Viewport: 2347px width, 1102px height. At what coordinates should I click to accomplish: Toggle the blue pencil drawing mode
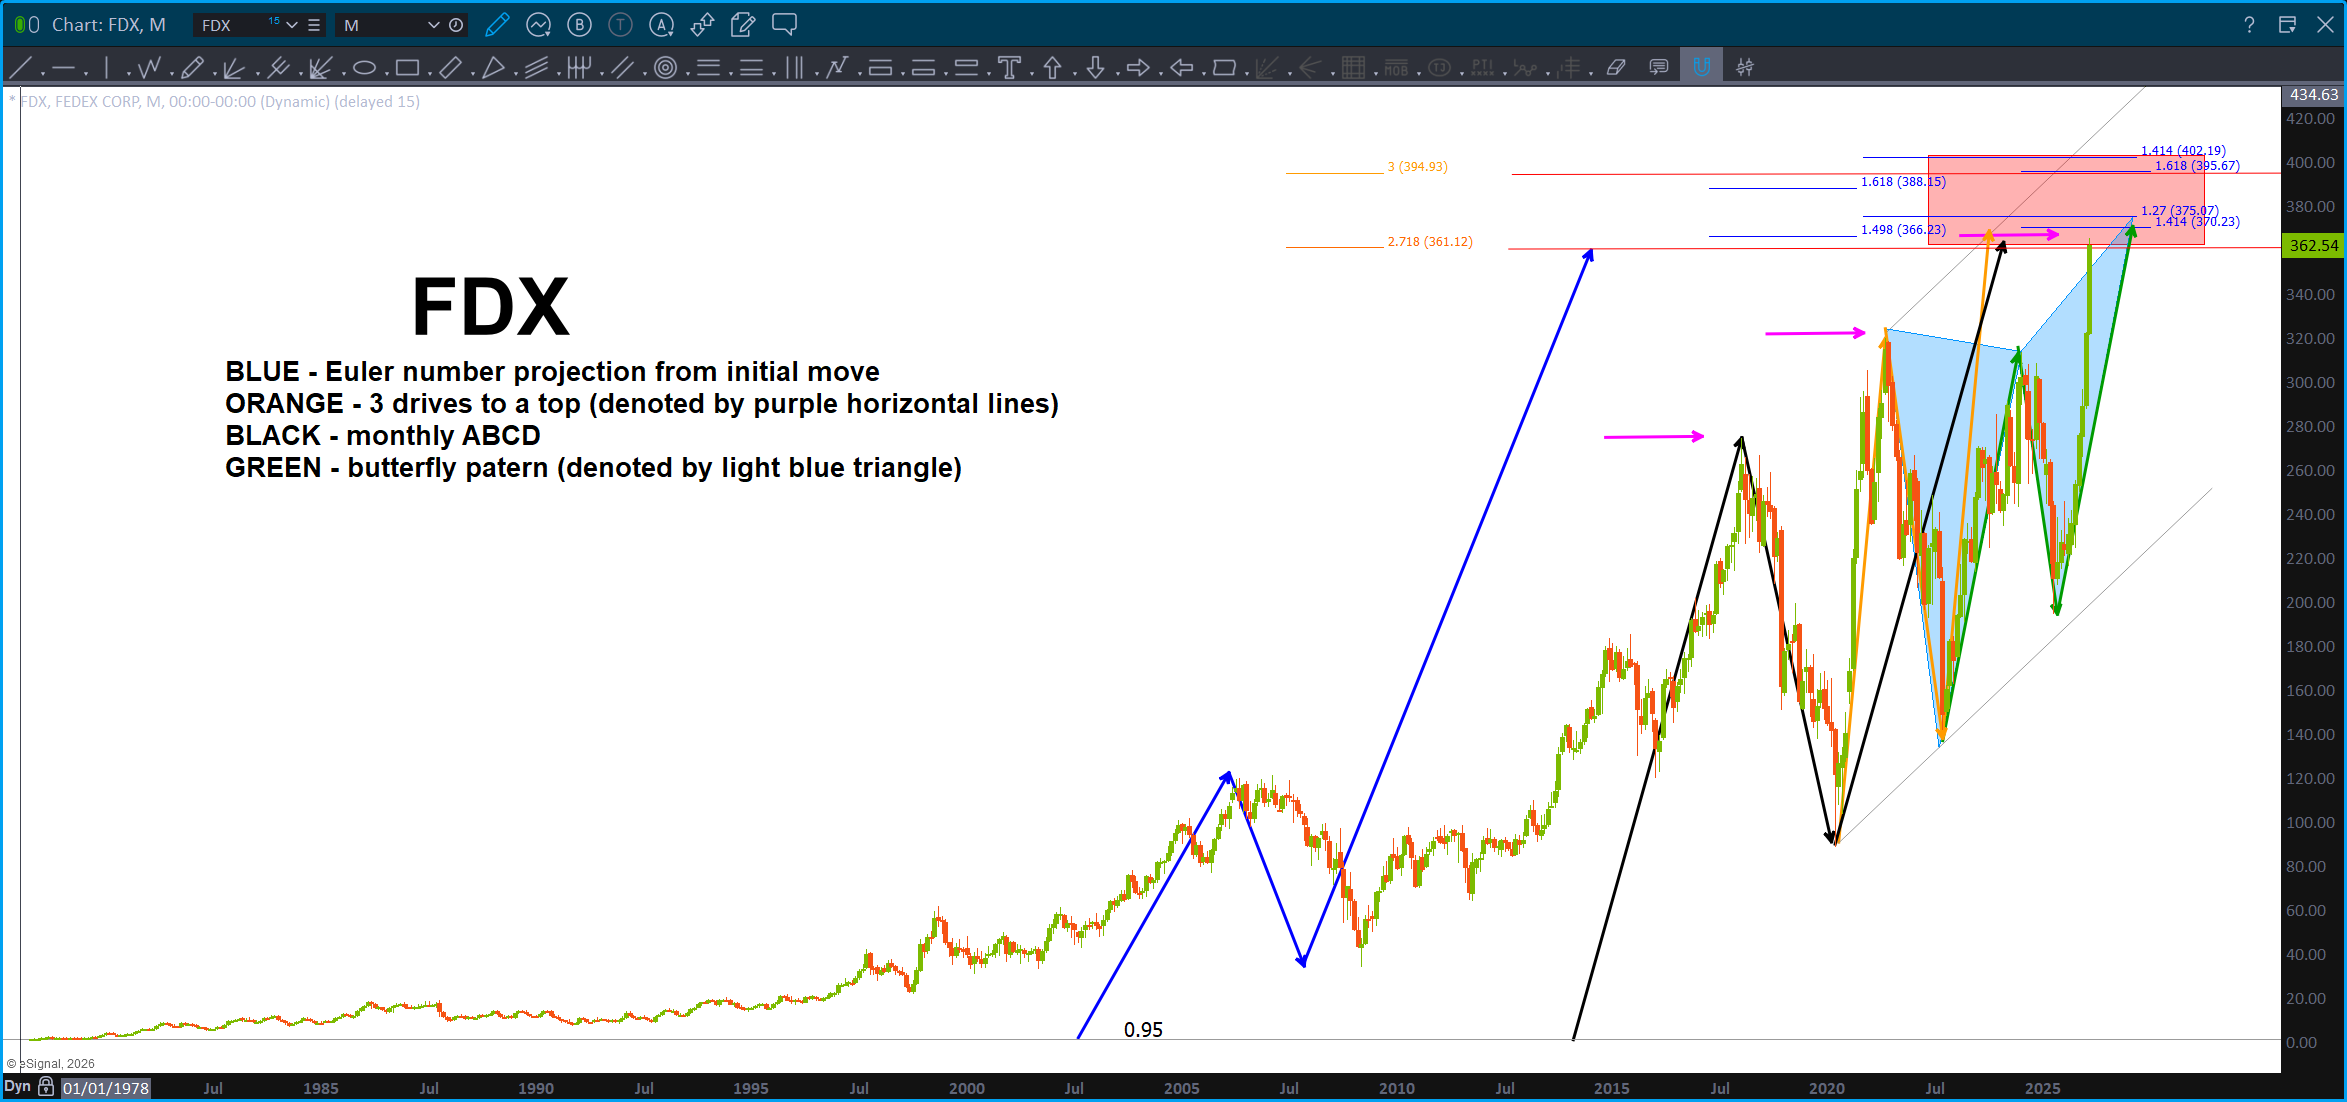click(x=497, y=24)
